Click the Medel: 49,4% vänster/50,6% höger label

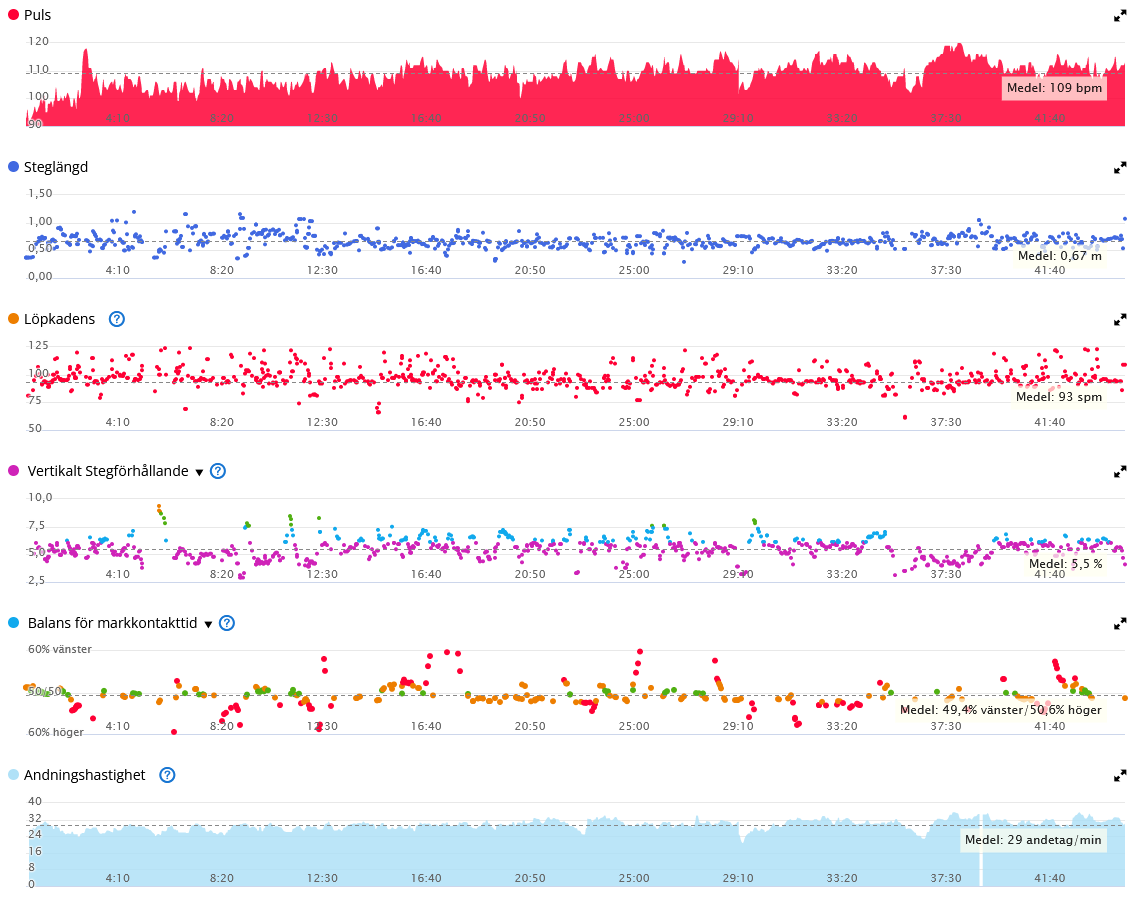[1001, 710]
